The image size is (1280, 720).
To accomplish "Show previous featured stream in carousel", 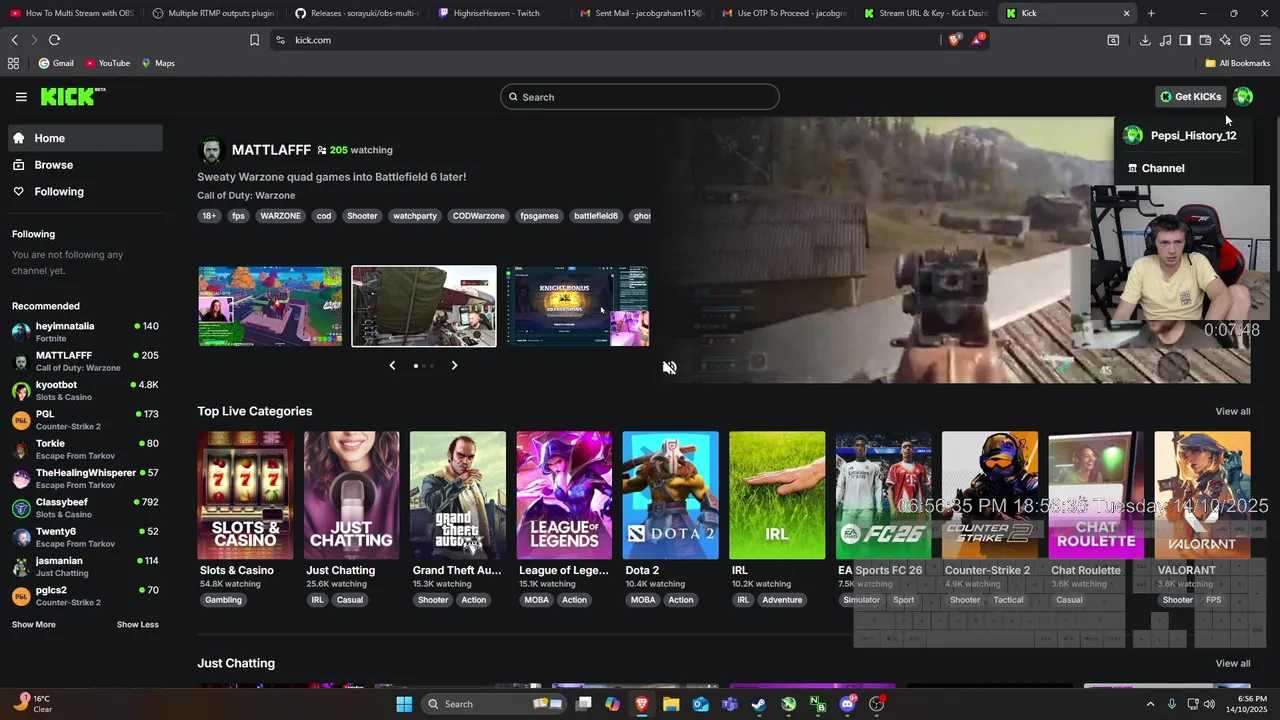I will (392, 365).
